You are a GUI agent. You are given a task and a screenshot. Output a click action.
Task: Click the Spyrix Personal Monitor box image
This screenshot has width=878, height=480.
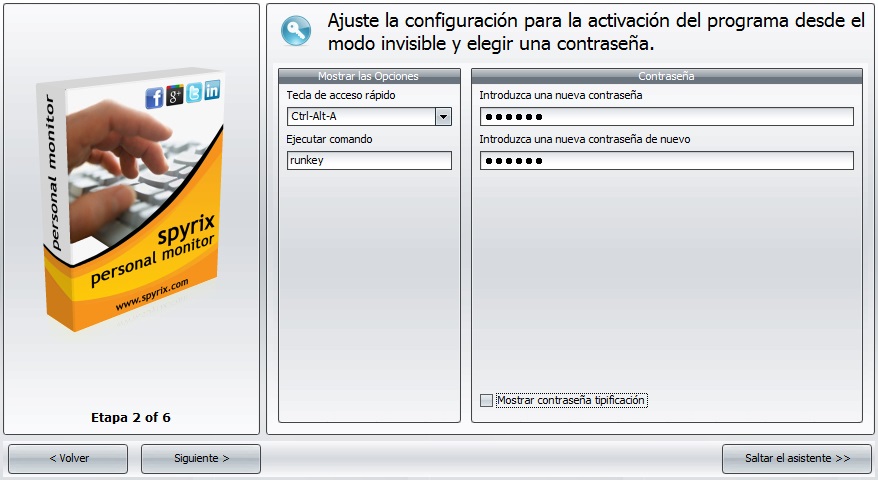[x=132, y=199]
